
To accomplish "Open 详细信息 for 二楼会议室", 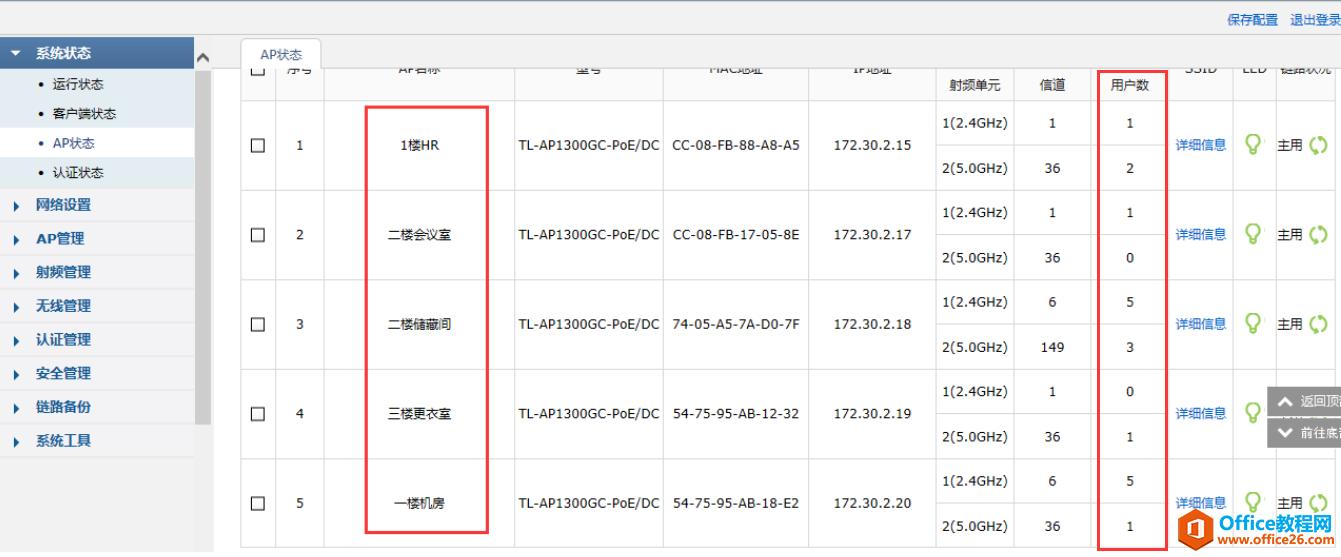I will (1201, 235).
